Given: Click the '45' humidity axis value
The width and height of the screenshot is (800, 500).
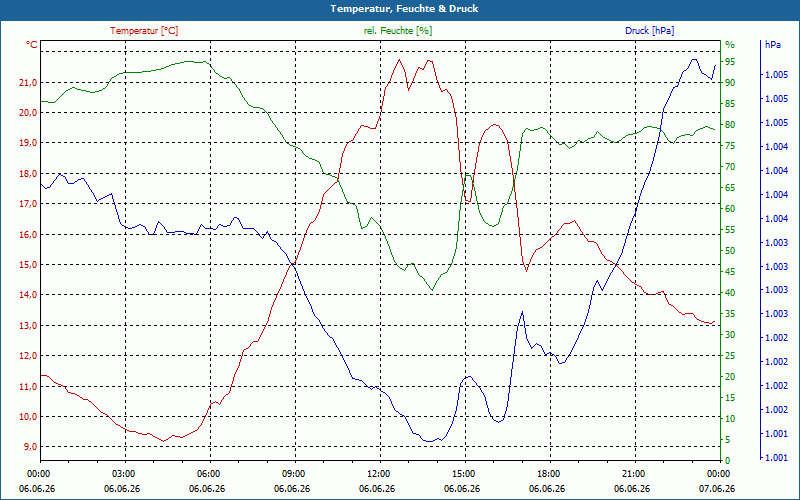Looking at the screenshot, I should 730,272.
